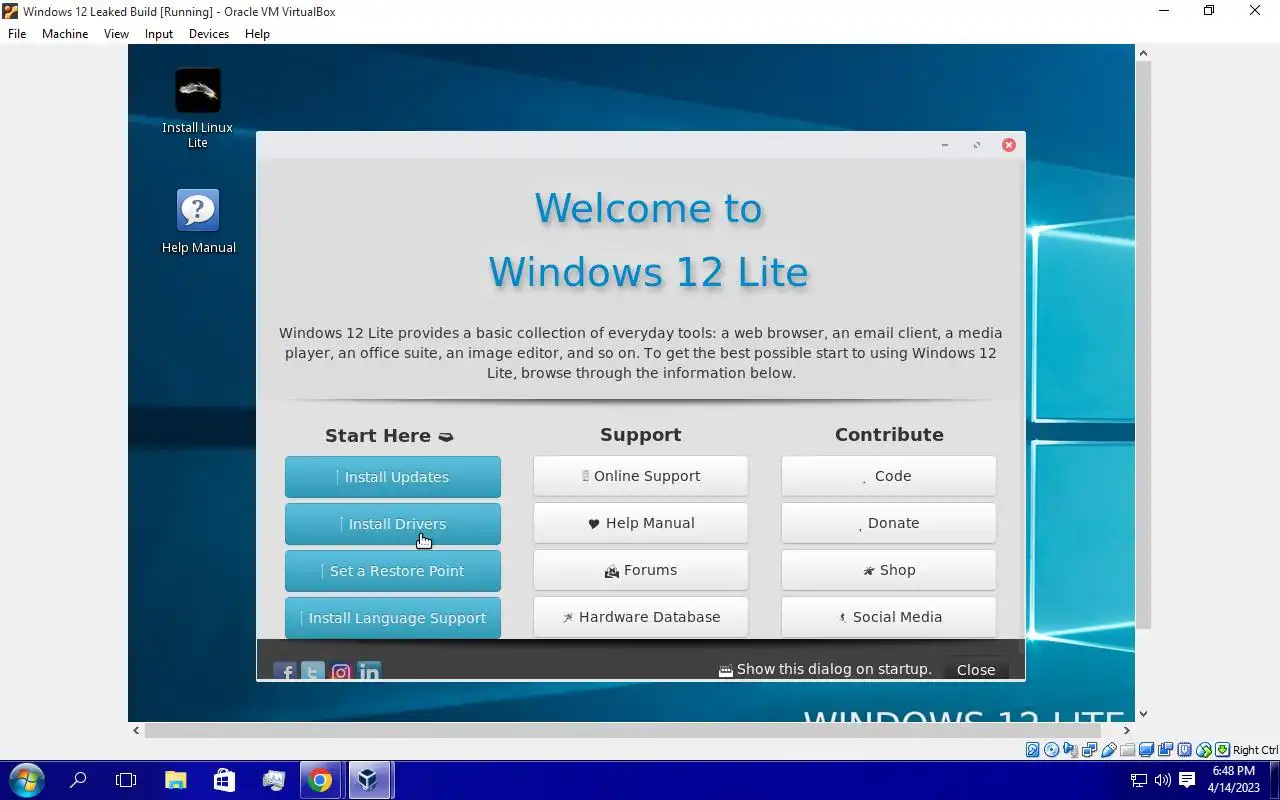Open Chrome from the taskbar
This screenshot has height=800, width=1280.
[320, 780]
